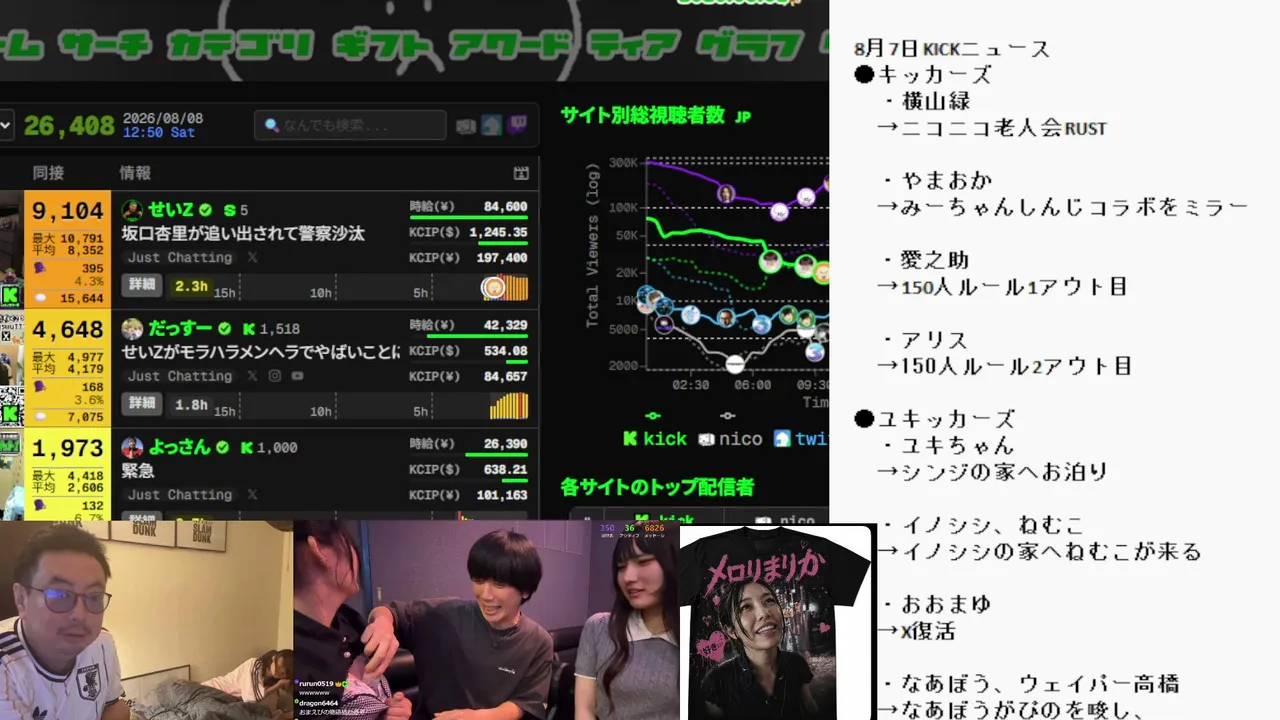This screenshot has width=1280, height=720.
Task: Click the magnifier icon in the search box
Action: tap(271, 126)
